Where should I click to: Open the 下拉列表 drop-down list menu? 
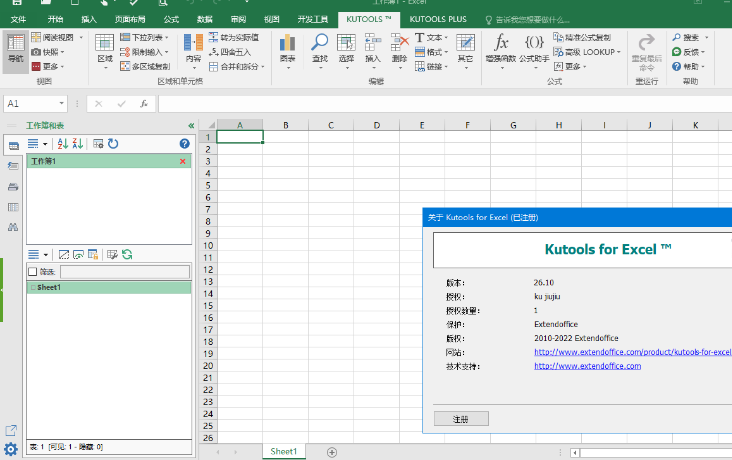point(144,37)
